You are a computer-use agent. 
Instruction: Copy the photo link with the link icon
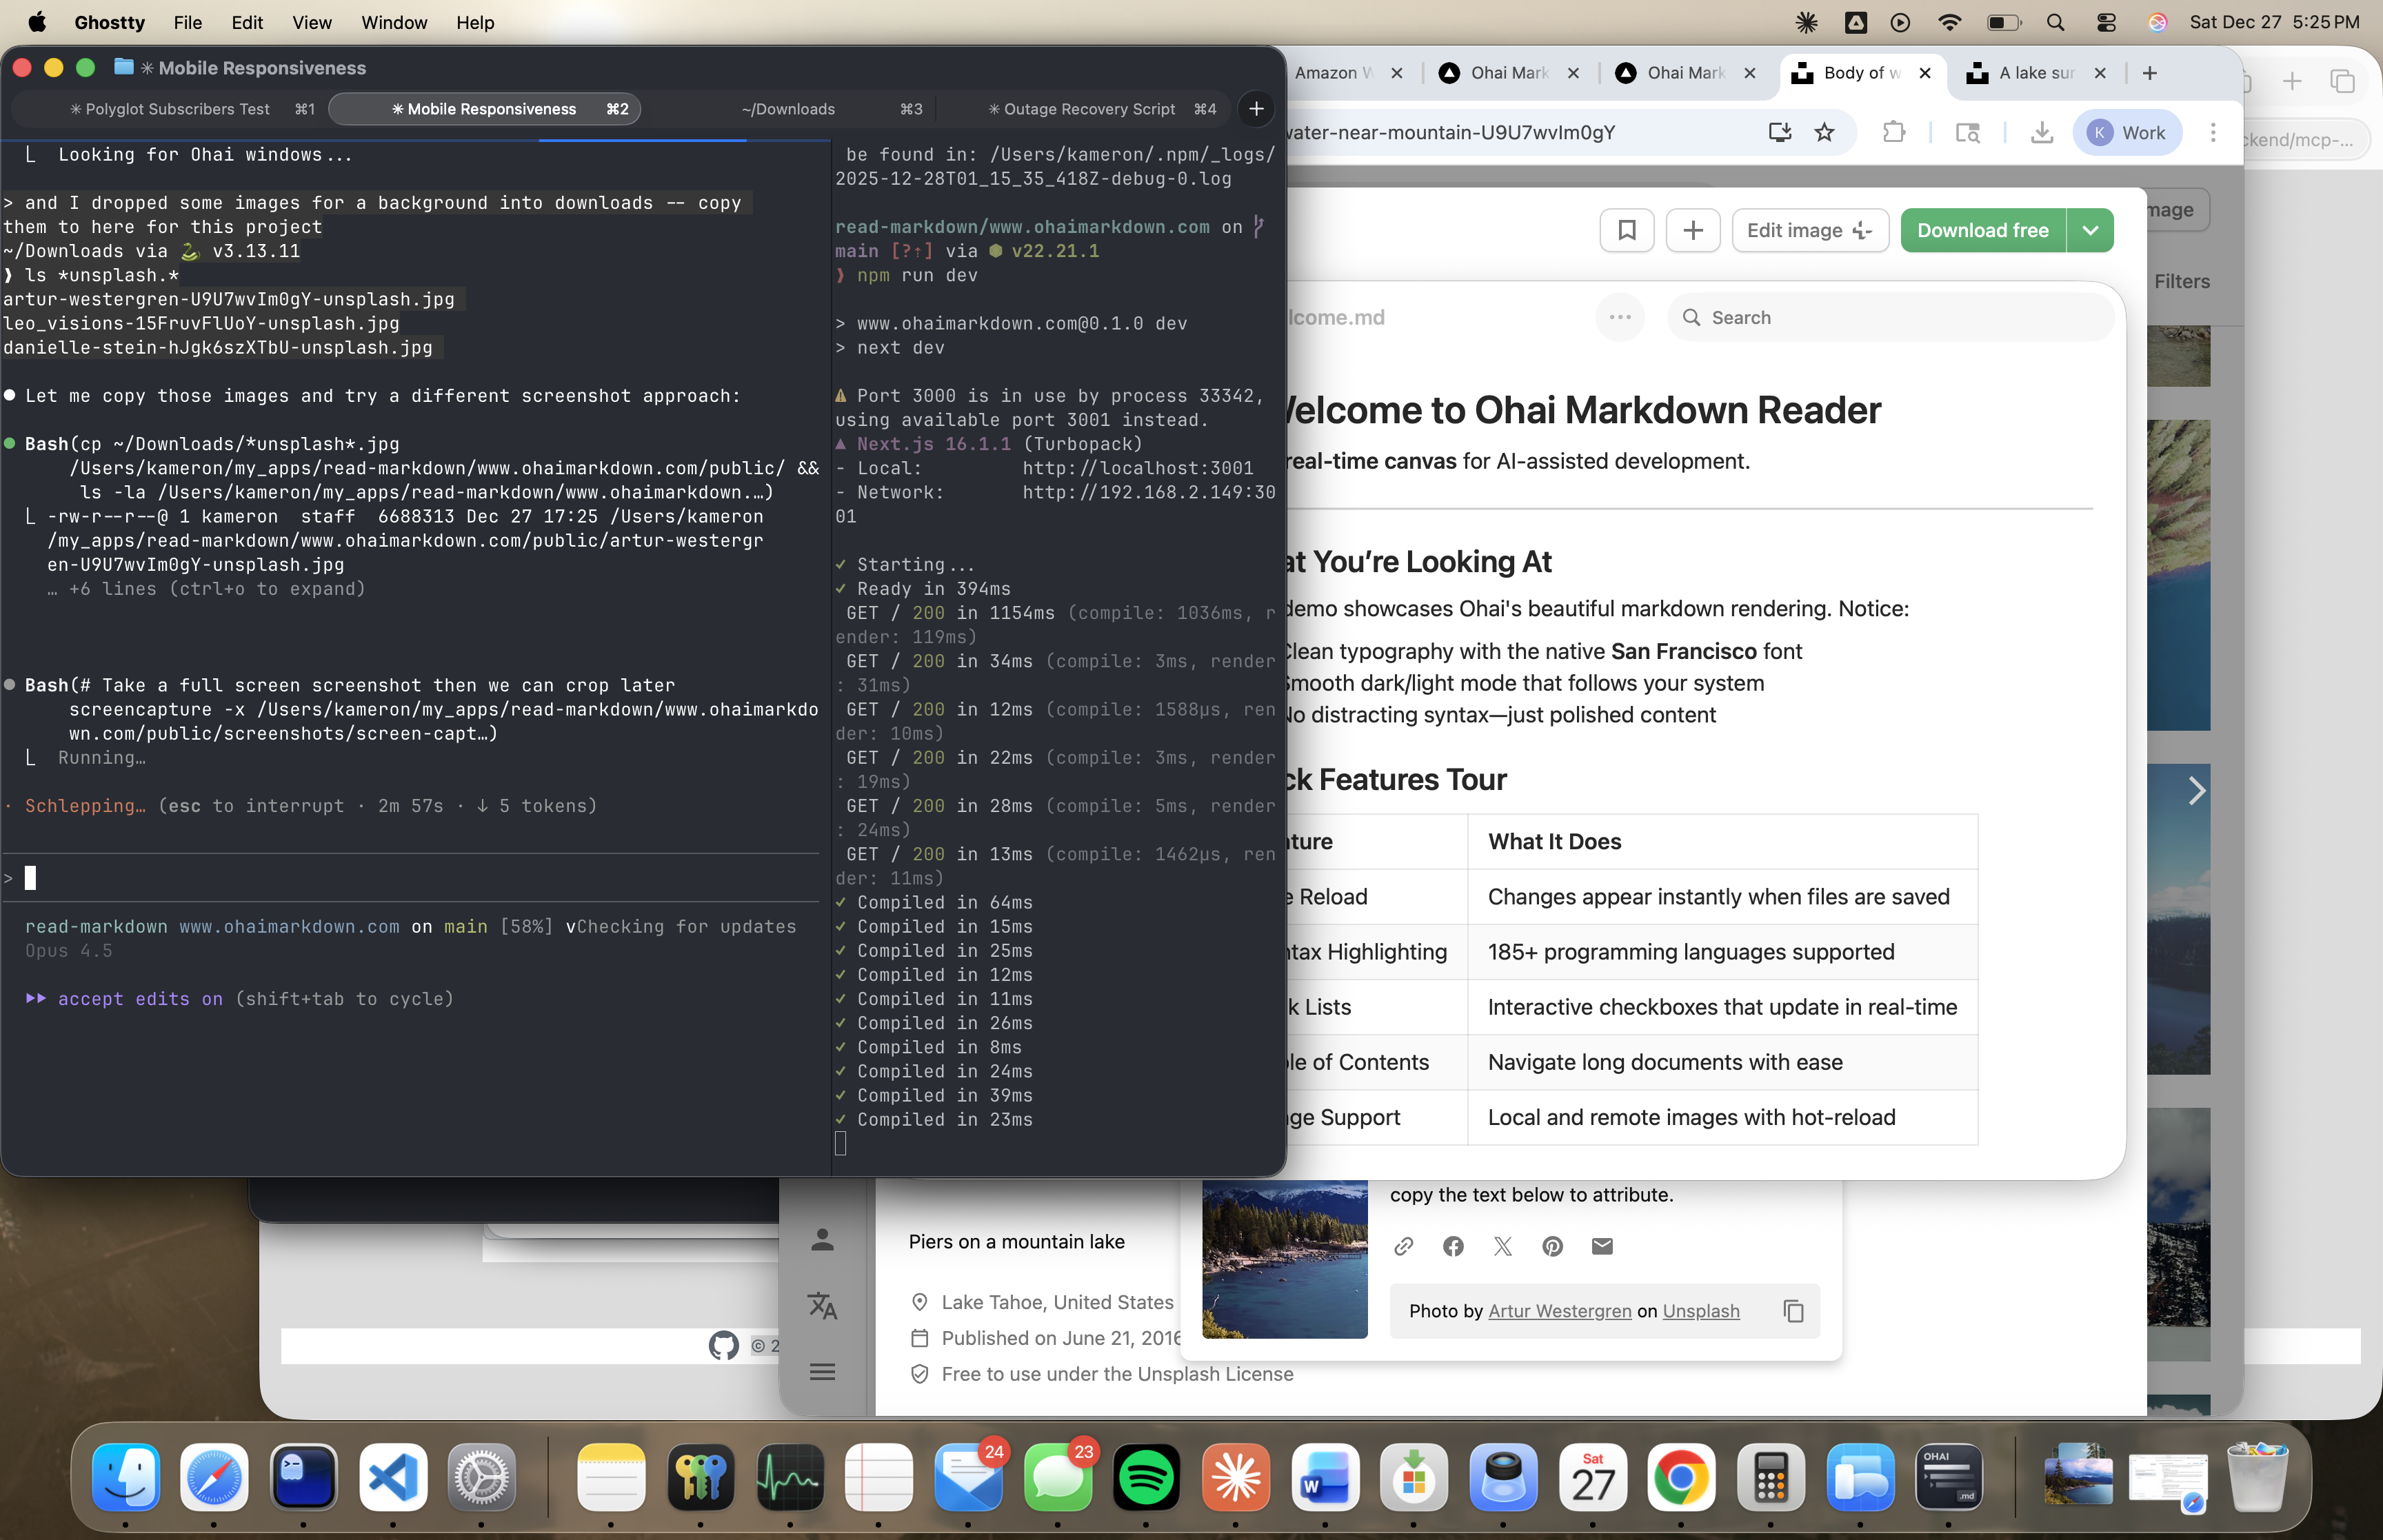1404,1246
